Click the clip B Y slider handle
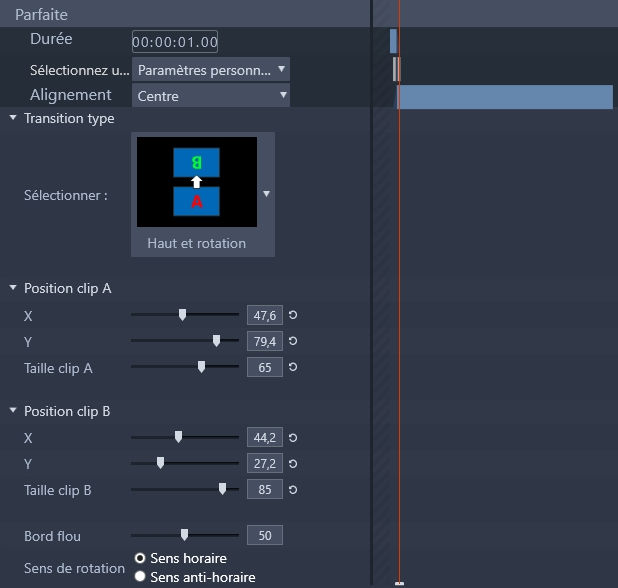This screenshot has width=618, height=588. (x=160, y=463)
